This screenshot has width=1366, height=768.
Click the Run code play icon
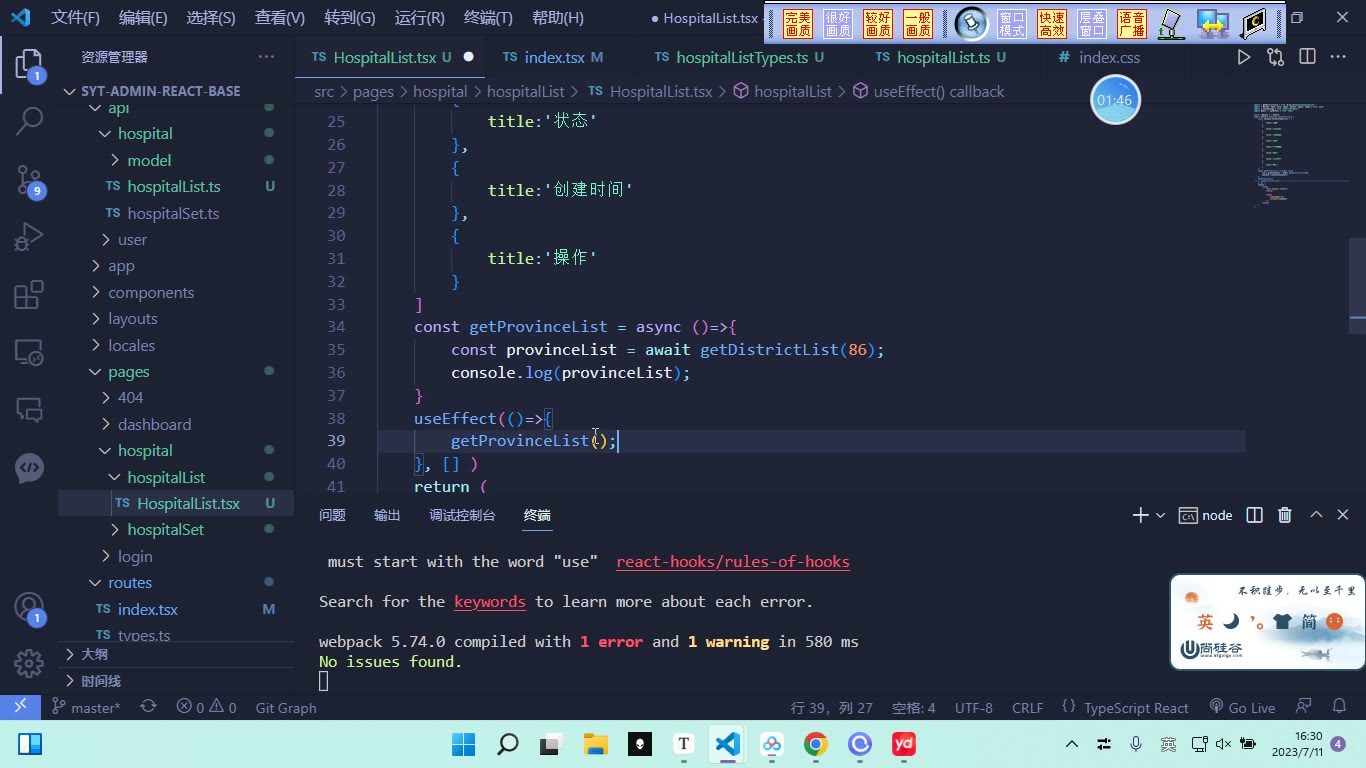(1244, 57)
